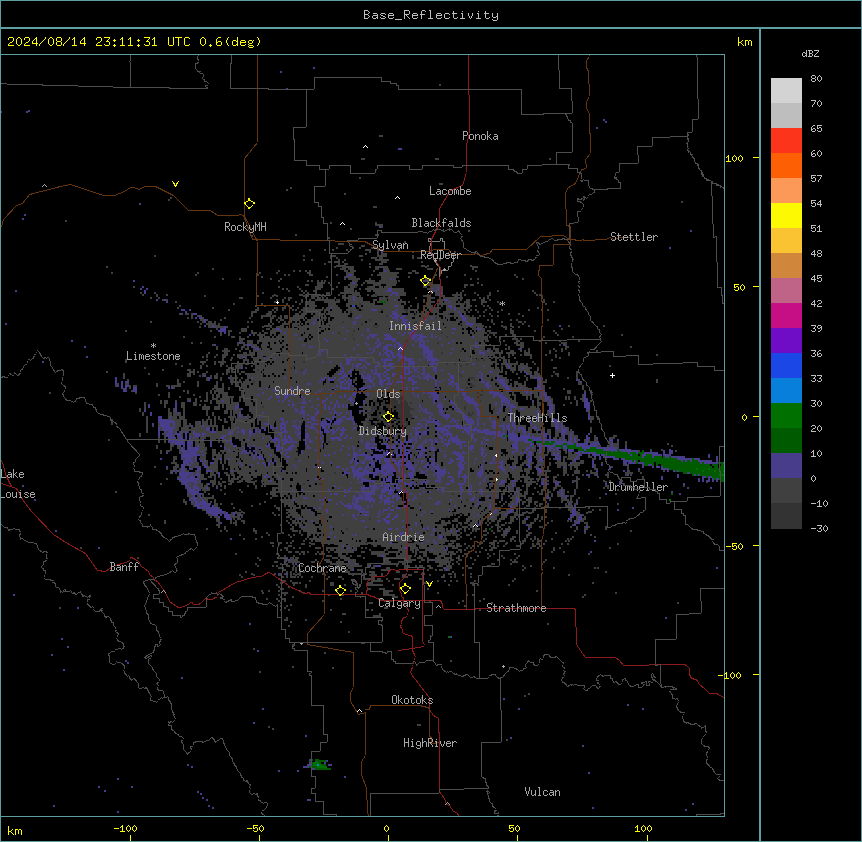Click the dark orange 60-57 dBZ legend swatch

[x=786, y=165]
